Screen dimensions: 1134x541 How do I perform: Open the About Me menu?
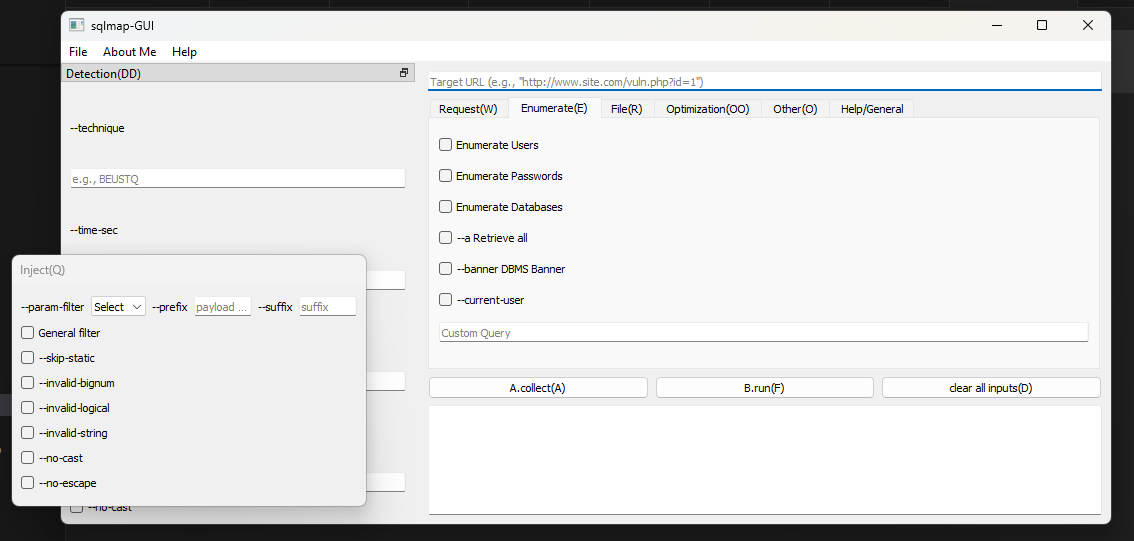129,52
